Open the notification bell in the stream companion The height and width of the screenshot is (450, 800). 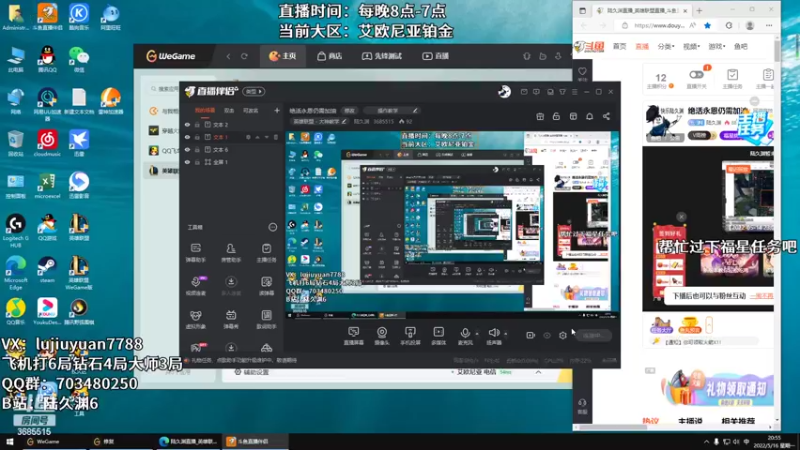point(589,116)
